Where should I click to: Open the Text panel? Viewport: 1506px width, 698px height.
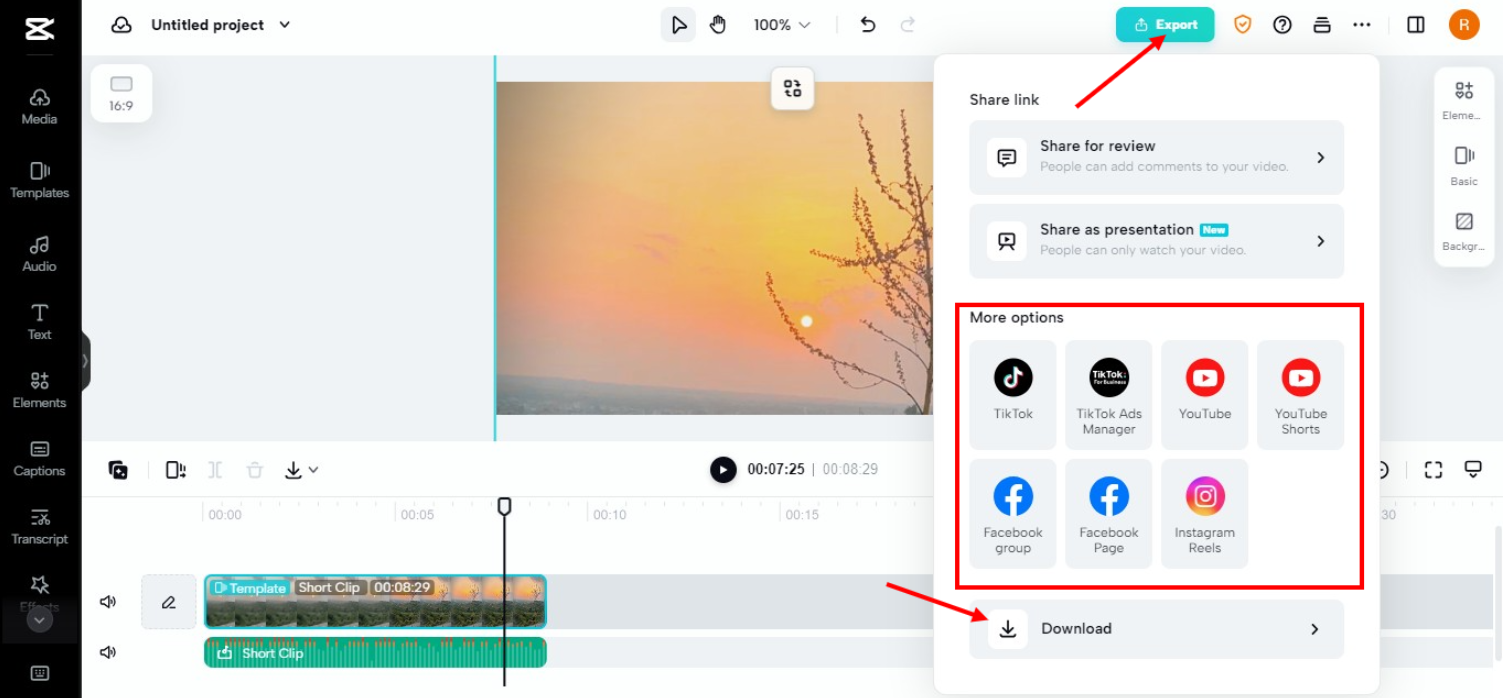coord(39,322)
